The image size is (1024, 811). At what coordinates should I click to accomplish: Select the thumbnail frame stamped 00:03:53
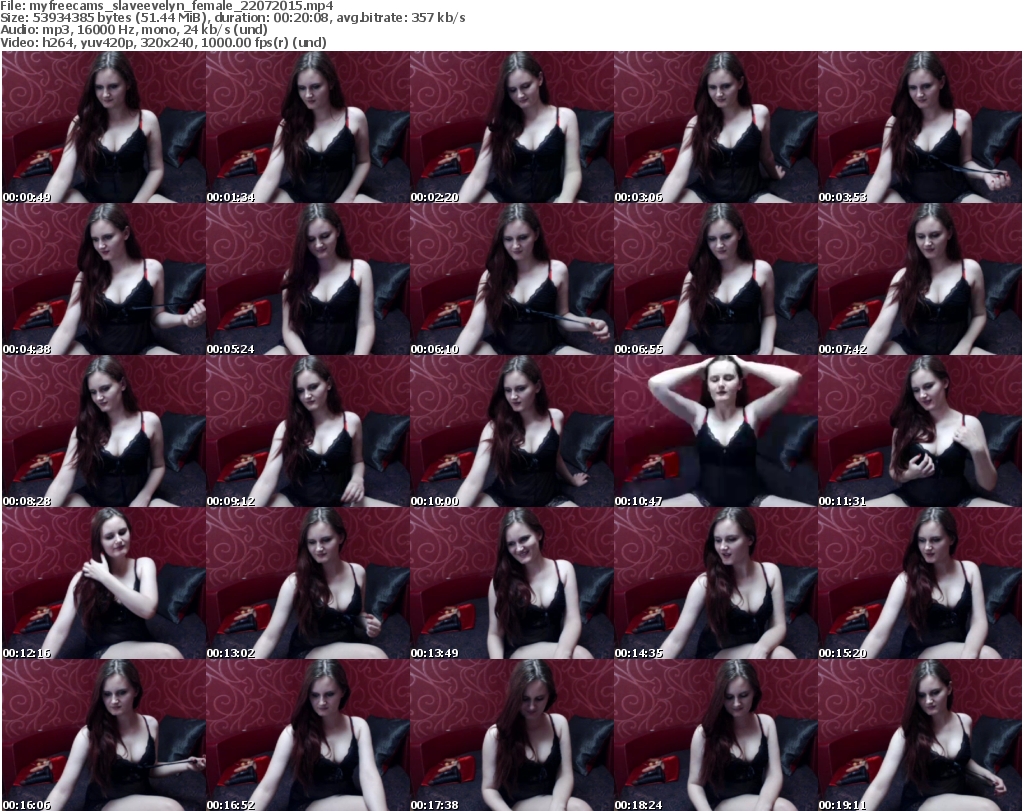920,127
